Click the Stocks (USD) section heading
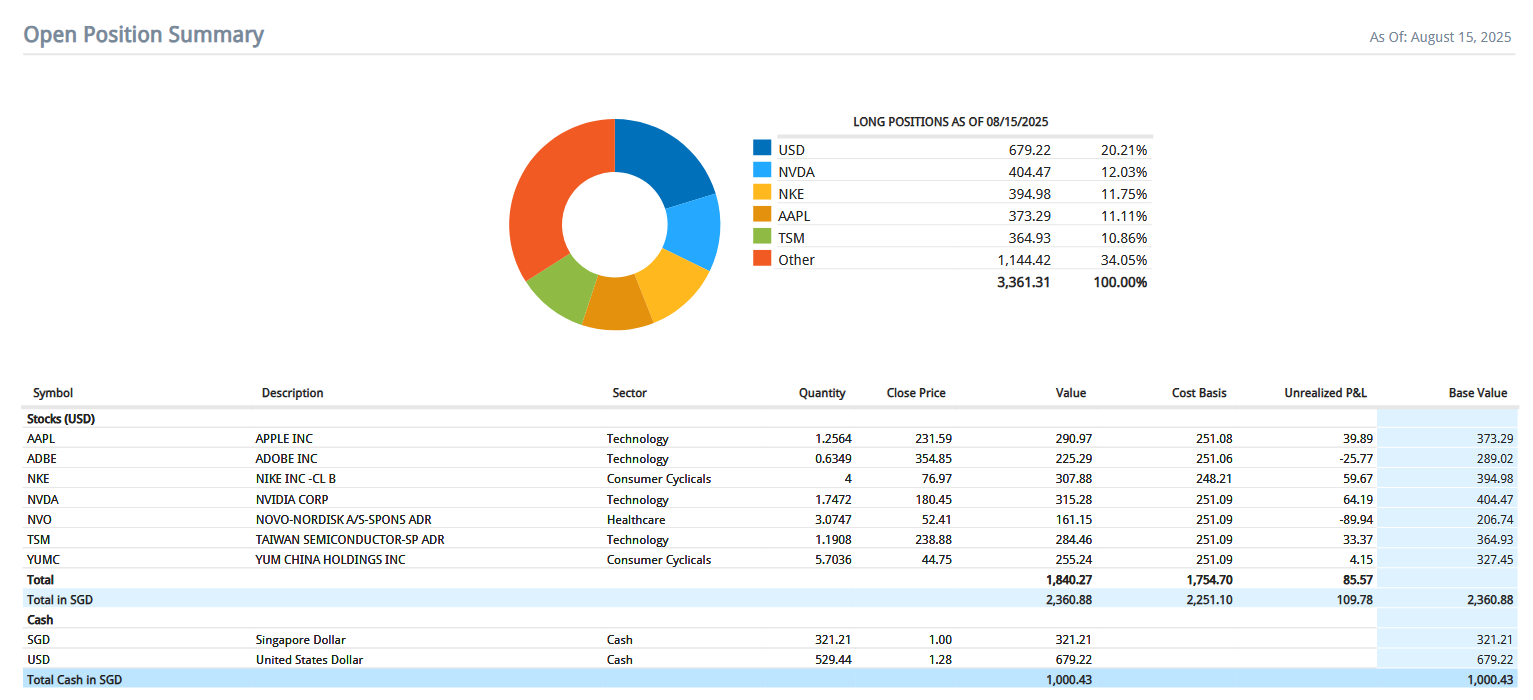This screenshot has width=1533, height=700. [61, 419]
